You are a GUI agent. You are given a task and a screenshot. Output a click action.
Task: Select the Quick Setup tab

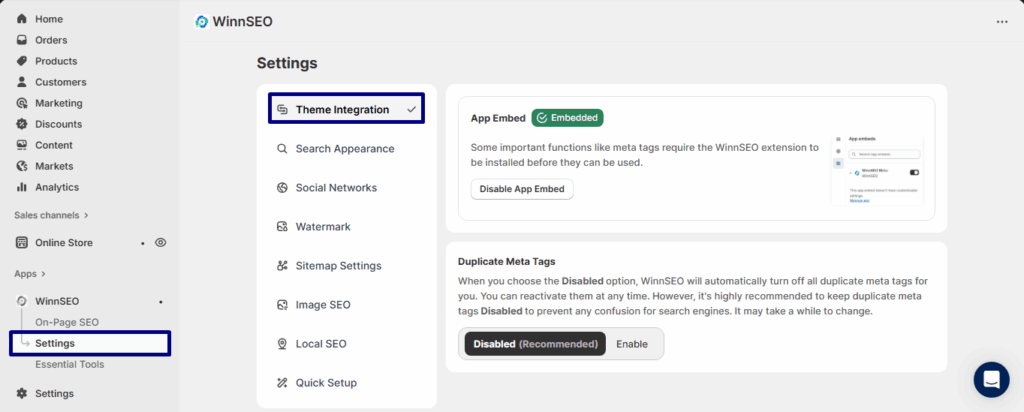coord(347,383)
